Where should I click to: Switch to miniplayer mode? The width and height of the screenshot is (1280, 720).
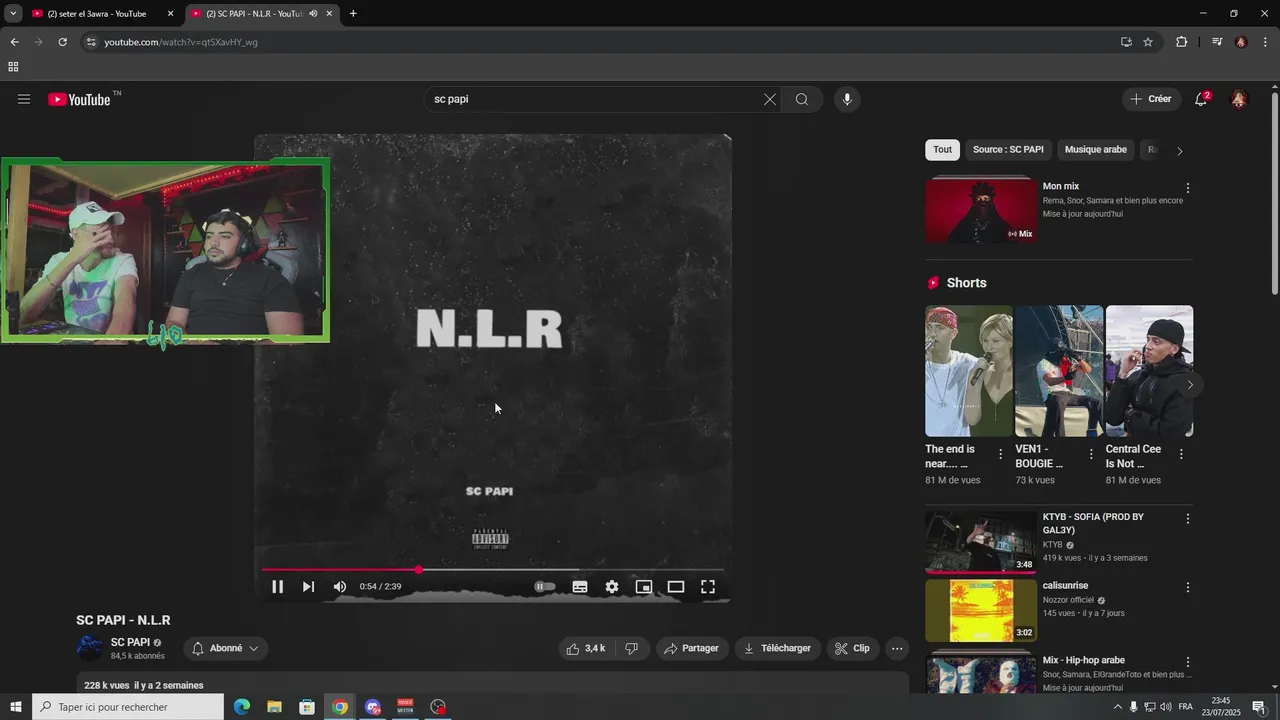click(644, 587)
